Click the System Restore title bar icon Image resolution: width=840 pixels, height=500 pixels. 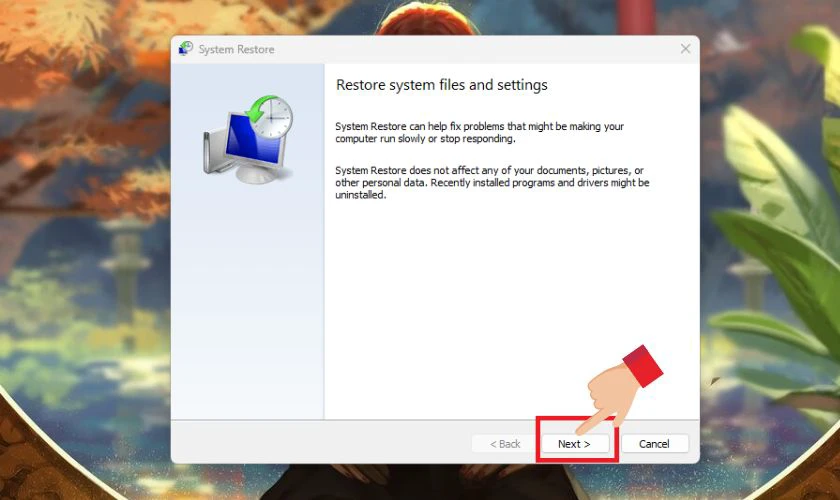point(186,49)
